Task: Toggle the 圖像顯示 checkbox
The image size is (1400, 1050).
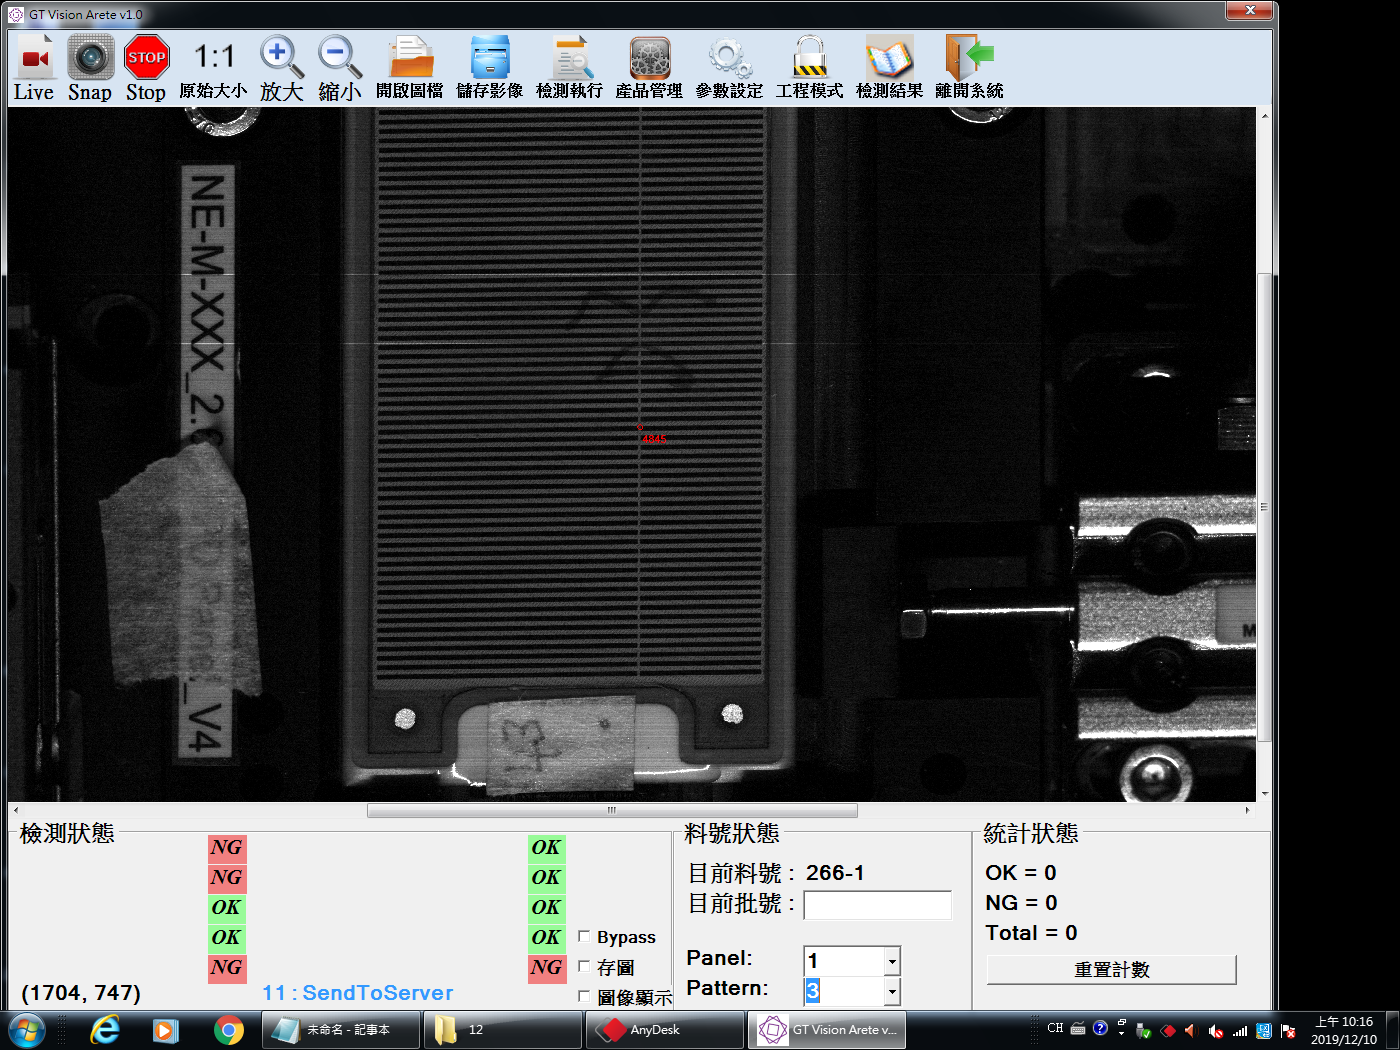Action: pos(585,996)
